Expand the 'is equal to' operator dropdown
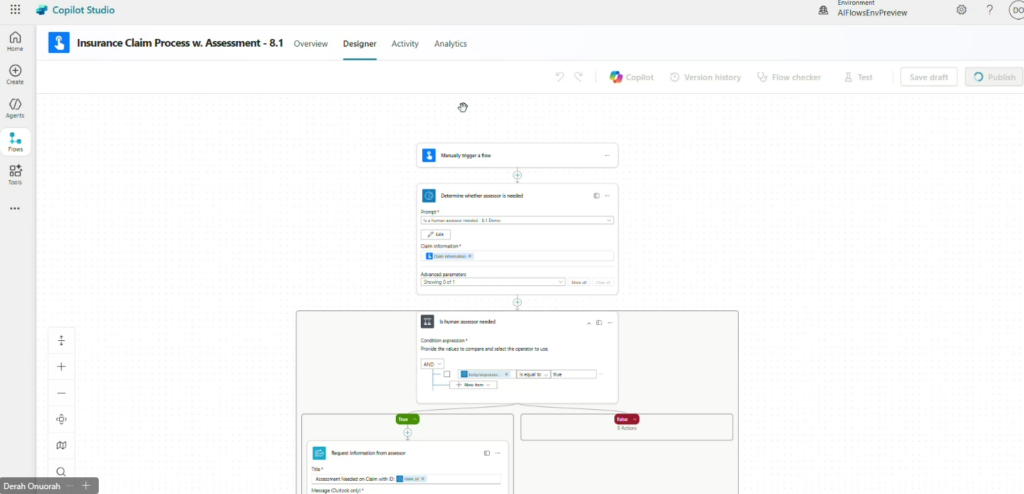The height and width of the screenshot is (494, 1024). pos(532,374)
